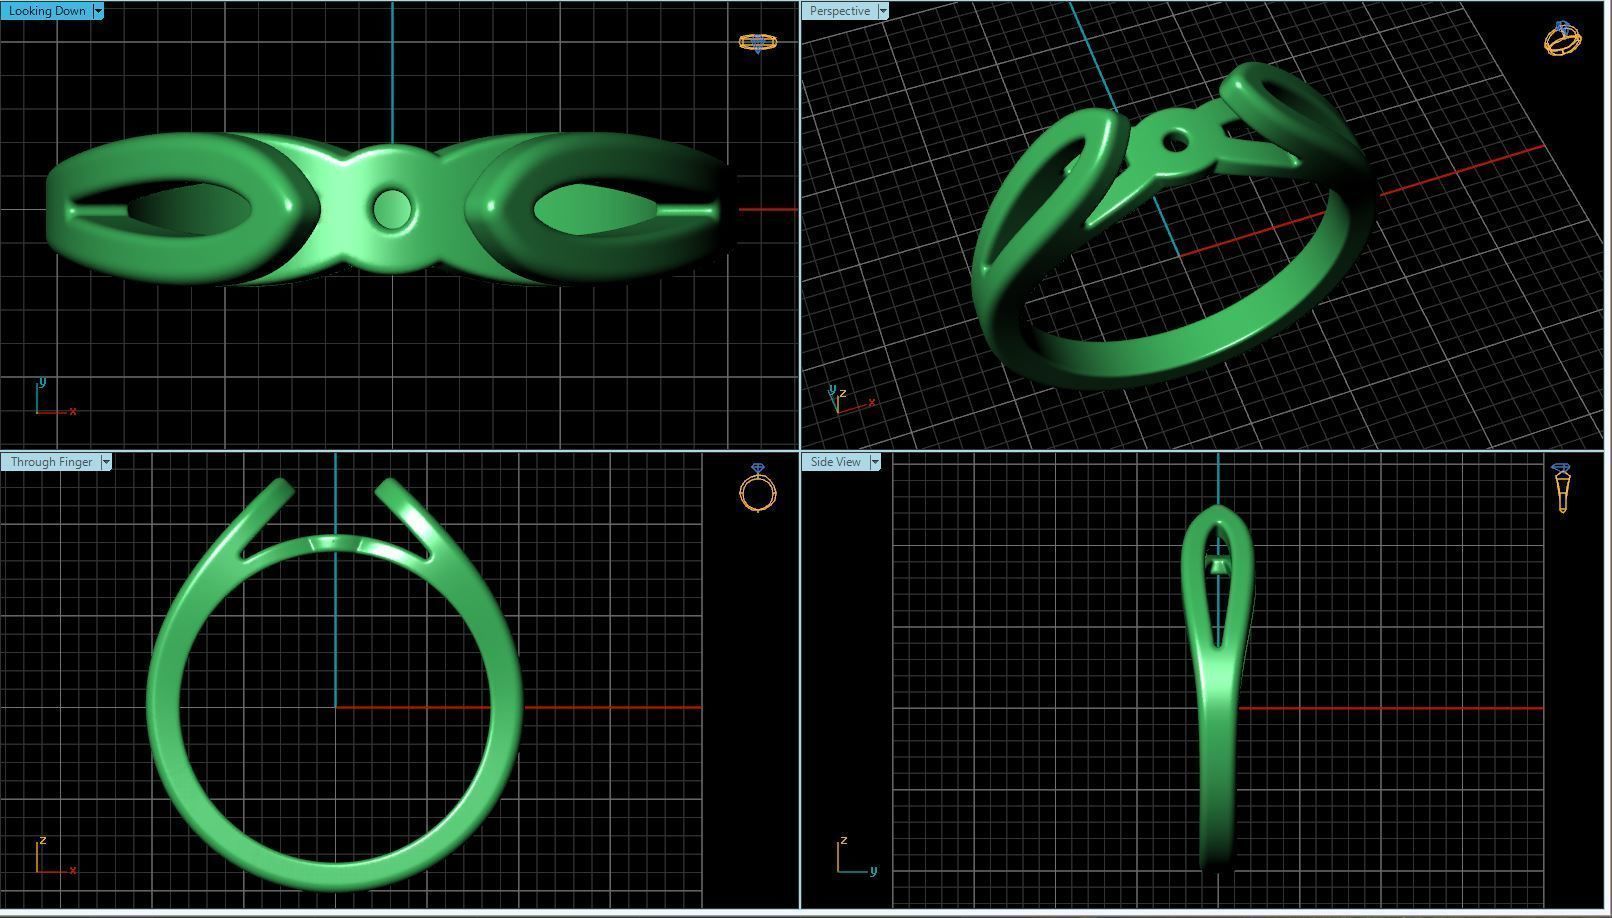Click the XY axis indicator in Looking Down viewport
This screenshot has height=918, width=1612.
tap(54, 397)
